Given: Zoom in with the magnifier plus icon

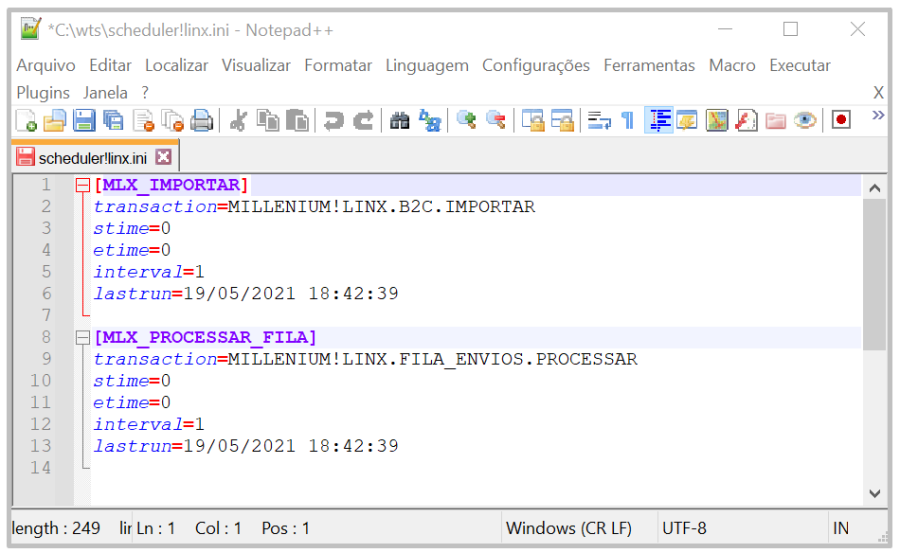Looking at the screenshot, I should (x=466, y=121).
